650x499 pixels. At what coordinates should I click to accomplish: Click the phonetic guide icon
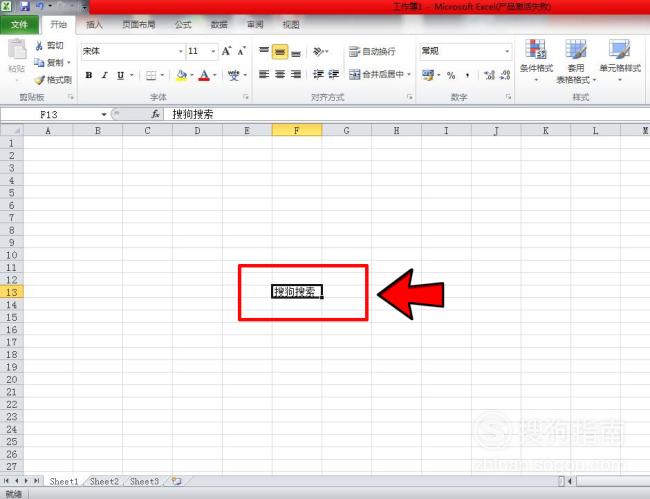pos(233,75)
